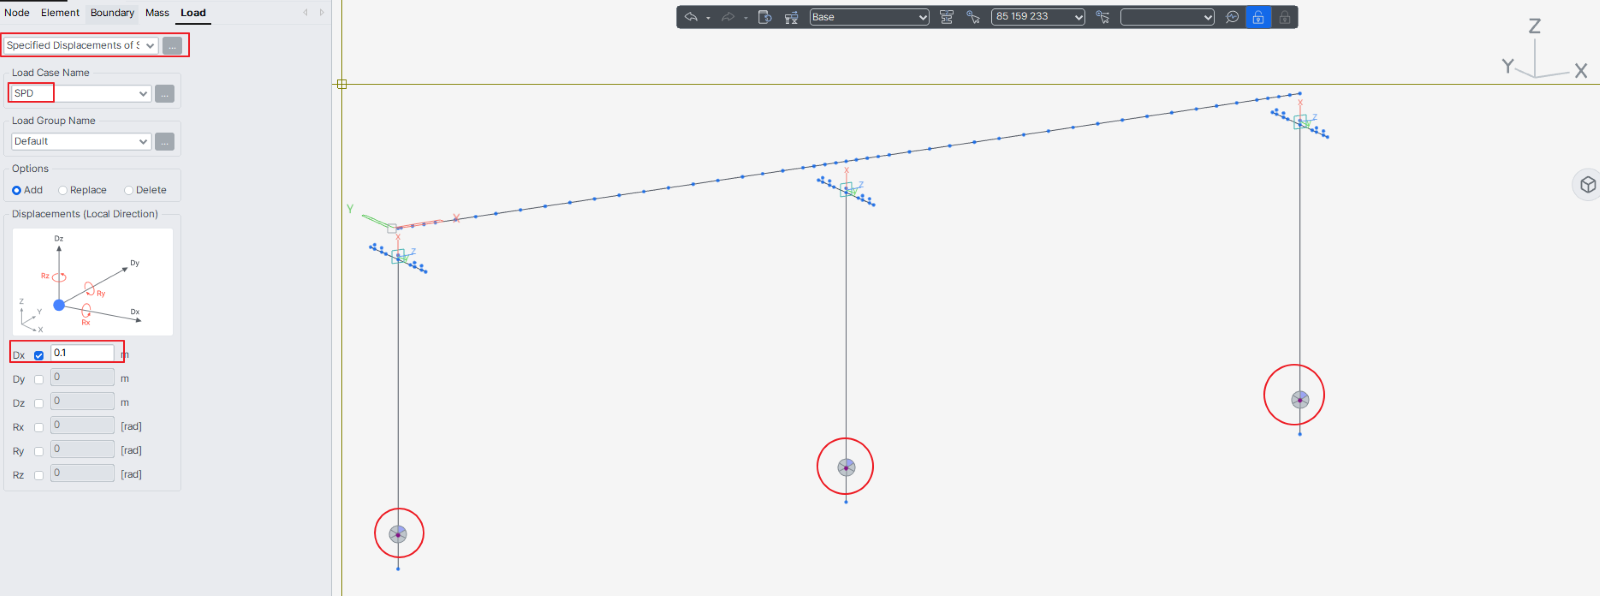Switch to the Element tab

tap(60, 13)
